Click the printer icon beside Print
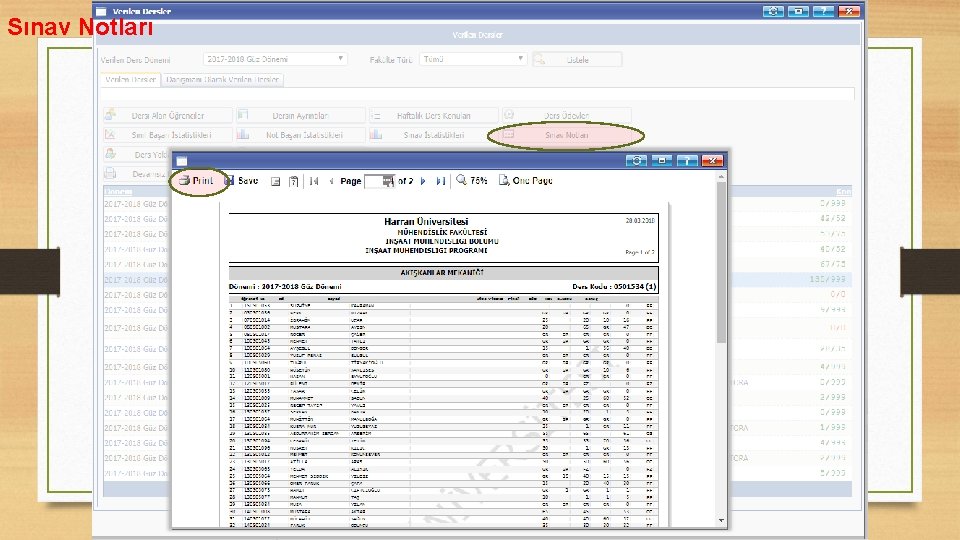The width and height of the screenshot is (960, 540). click(x=184, y=181)
